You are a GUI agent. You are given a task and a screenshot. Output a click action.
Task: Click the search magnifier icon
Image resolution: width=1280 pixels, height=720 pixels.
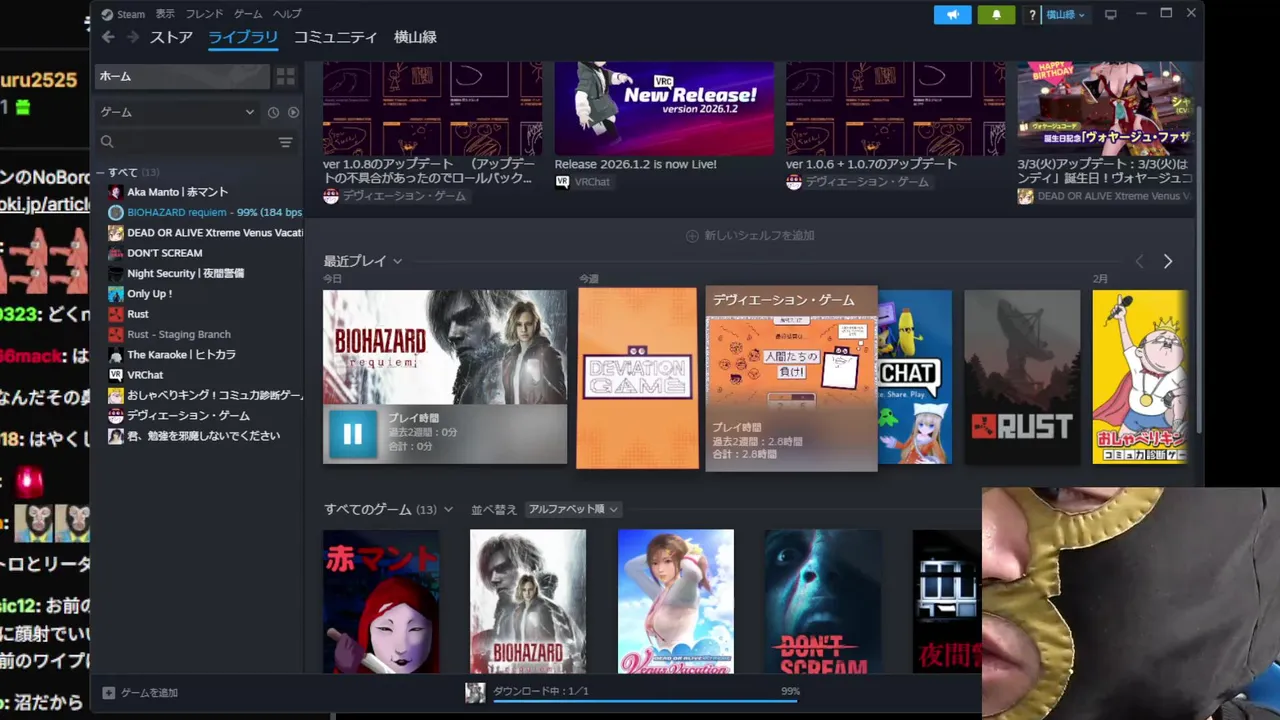click(x=107, y=142)
